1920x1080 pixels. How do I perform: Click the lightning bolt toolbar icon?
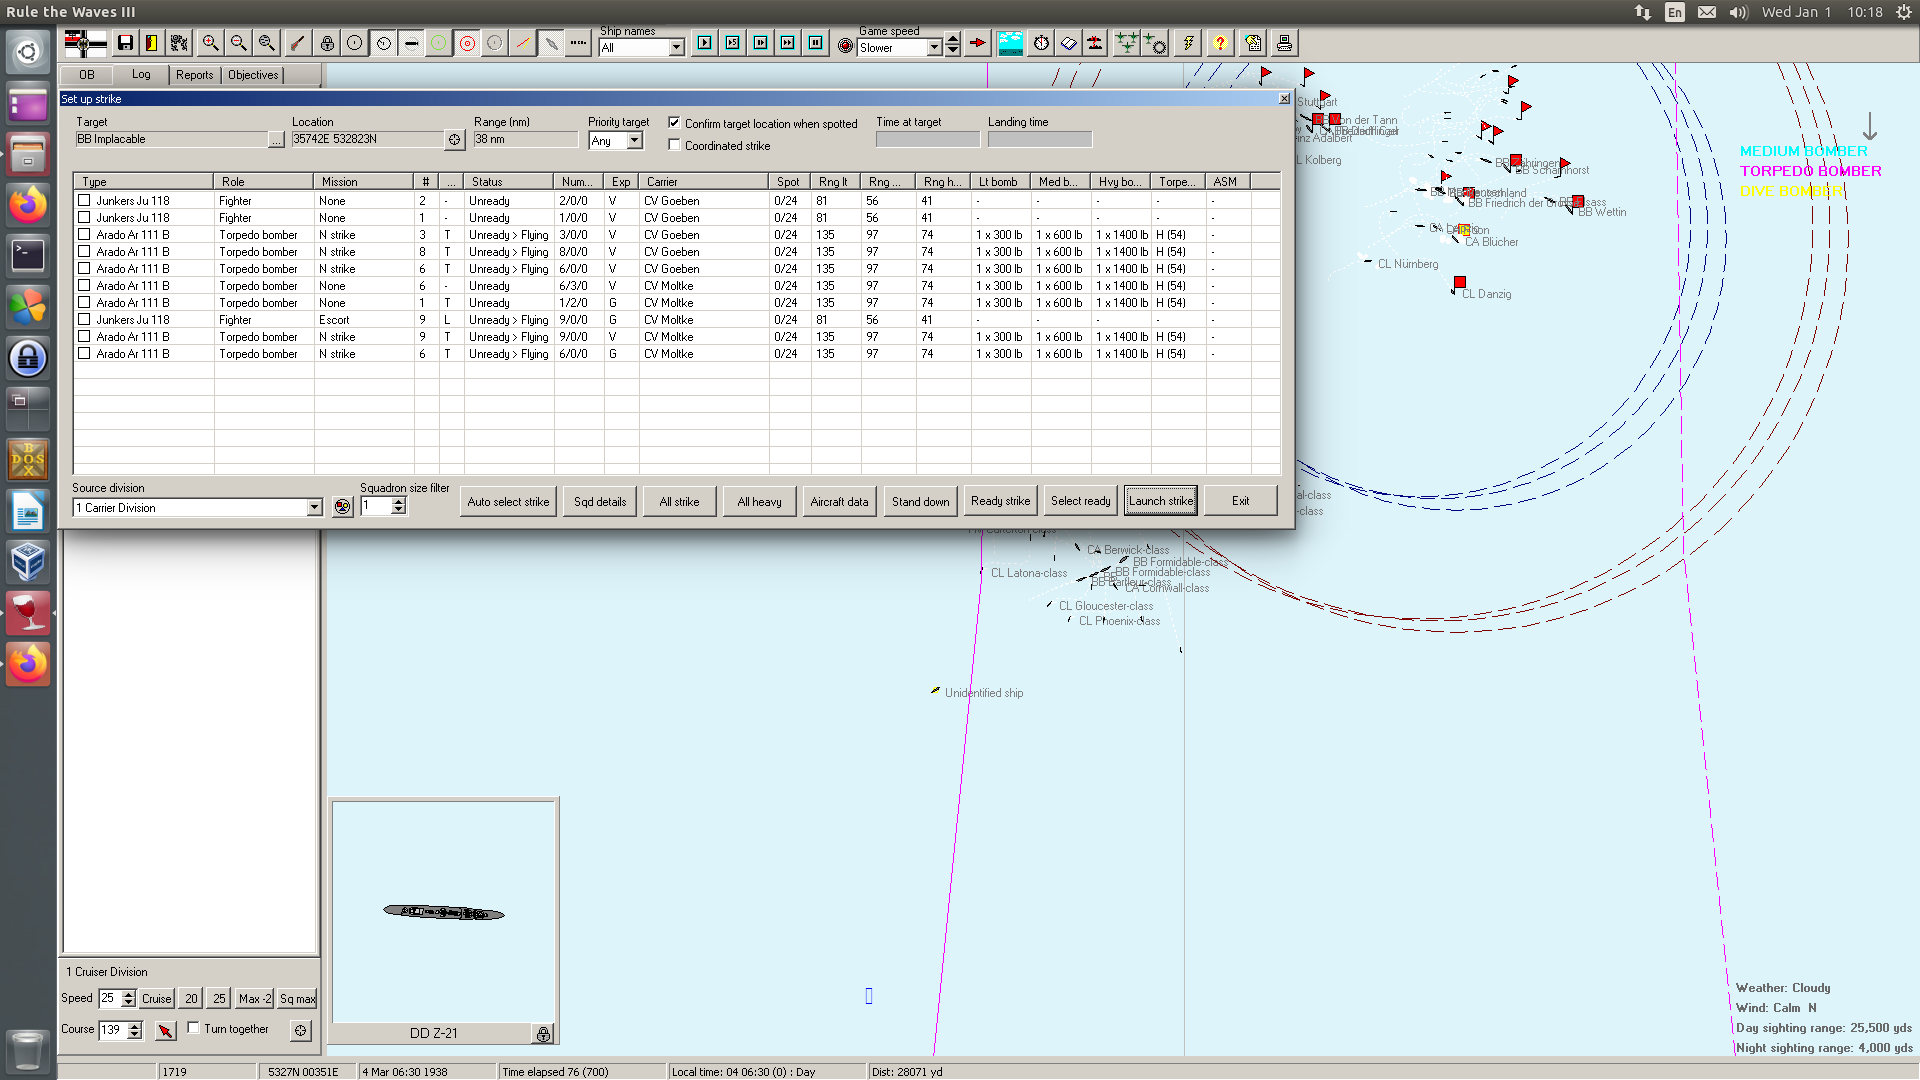click(x=1188, y=43)
